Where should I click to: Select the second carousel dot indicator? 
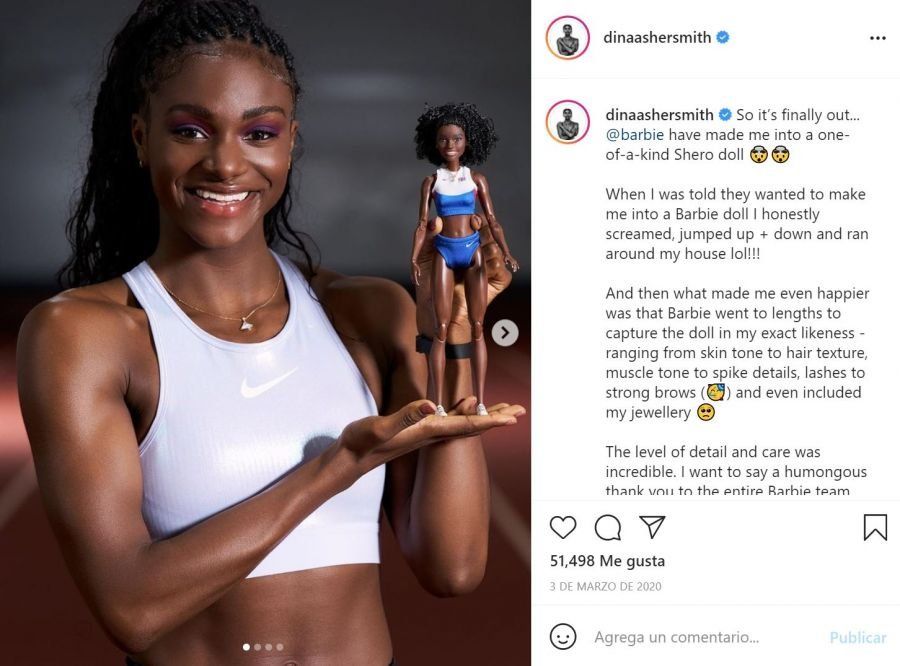(x=258, y=647)
